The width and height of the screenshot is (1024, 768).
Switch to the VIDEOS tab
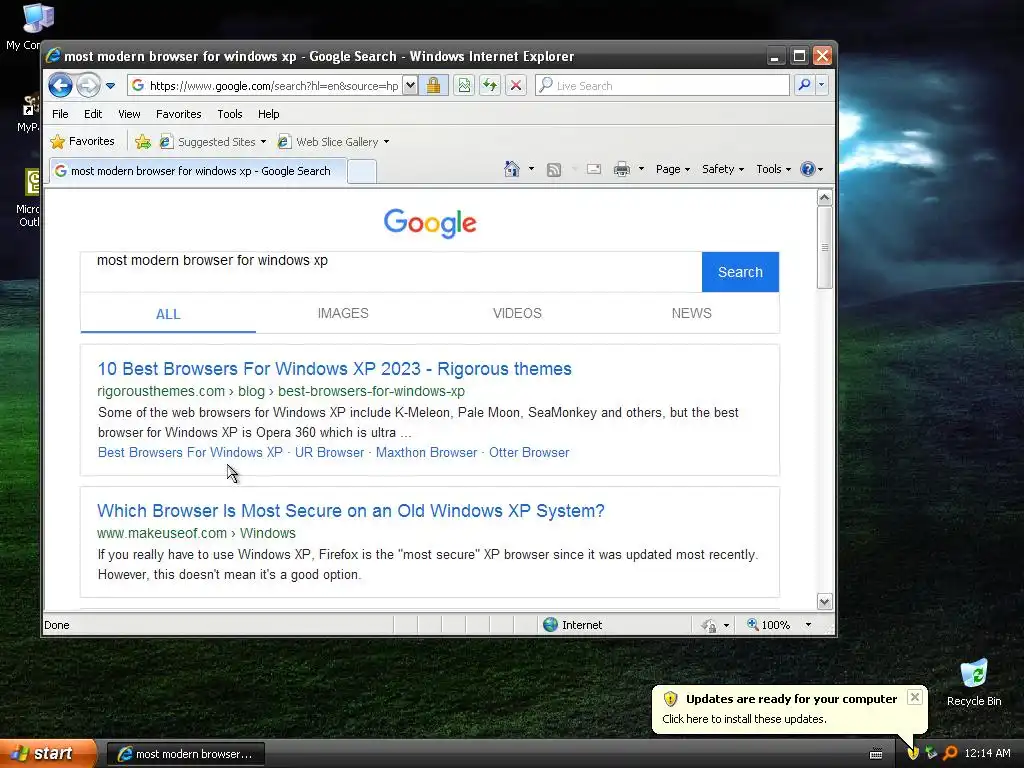click(517, 313)
